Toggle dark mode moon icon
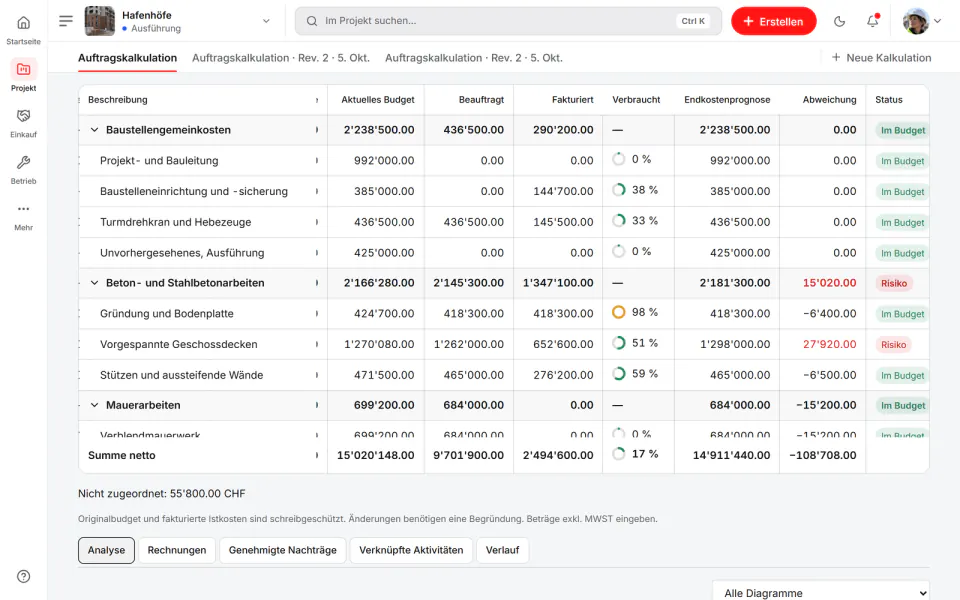 [839, 21]
